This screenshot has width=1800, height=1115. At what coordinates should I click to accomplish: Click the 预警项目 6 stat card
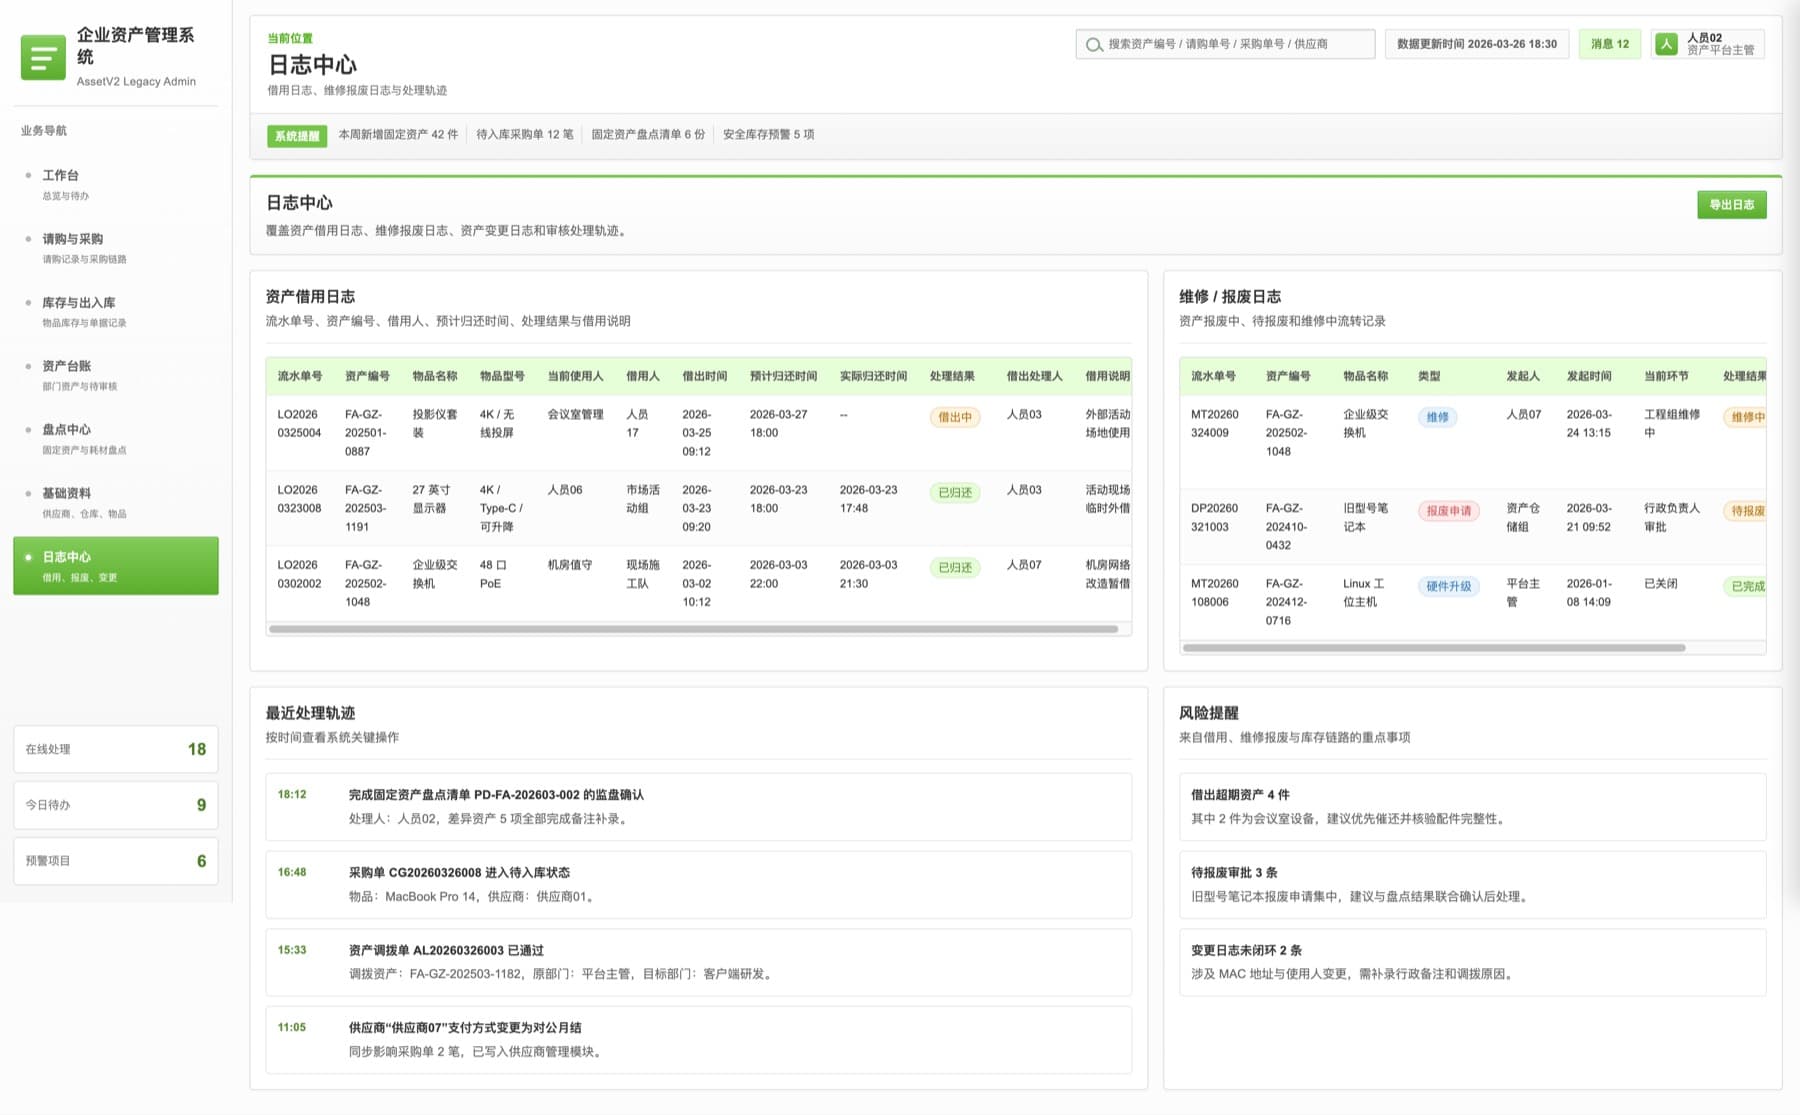(116, 861)
